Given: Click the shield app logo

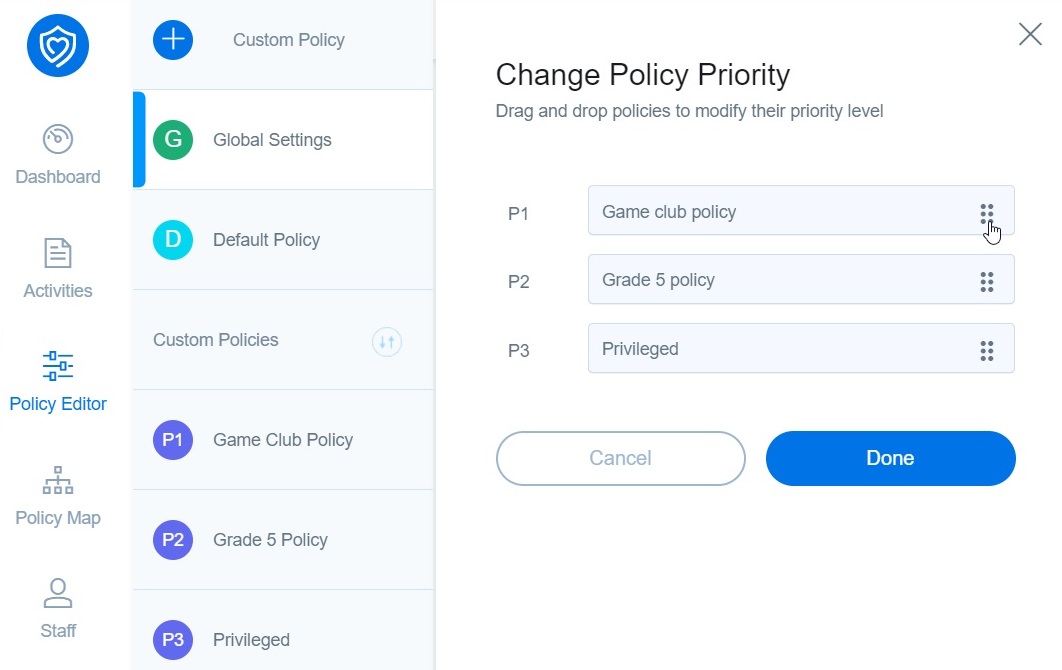Looking at the screenshot, I should [57, 45].
